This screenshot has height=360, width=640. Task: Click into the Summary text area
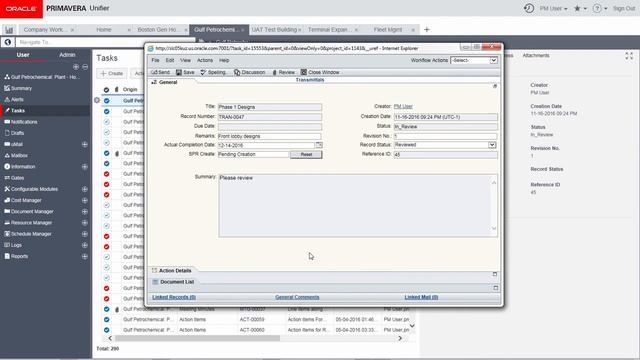(358, 206)
